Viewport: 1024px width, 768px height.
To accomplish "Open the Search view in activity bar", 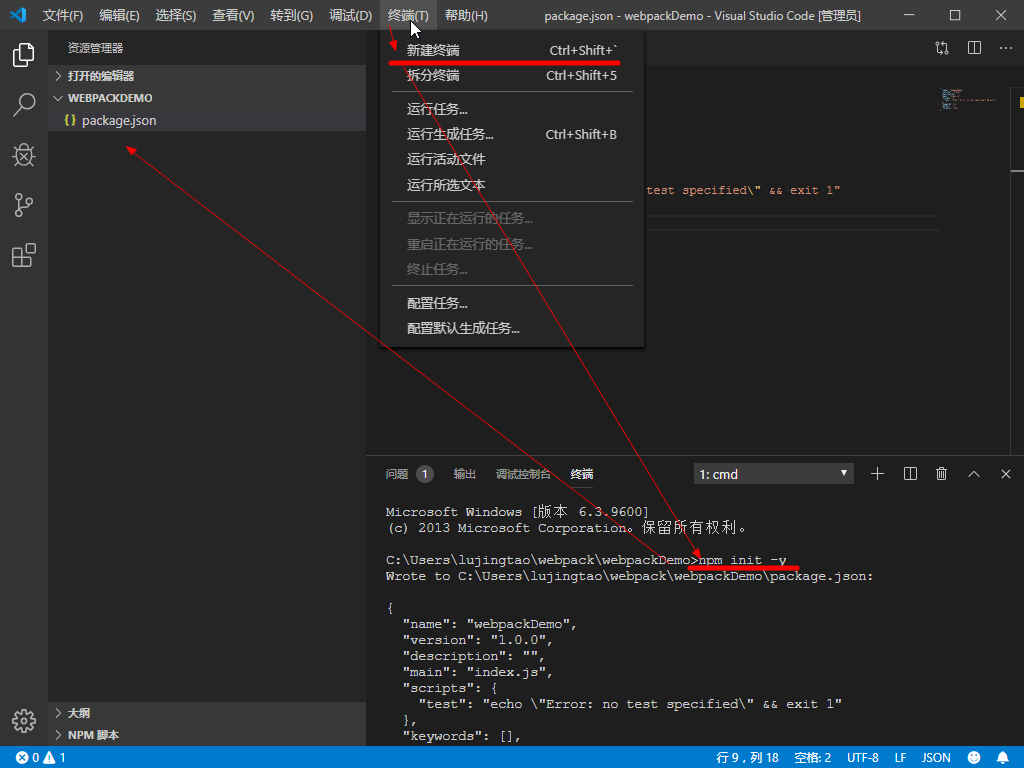I will [x=24, y=104].
